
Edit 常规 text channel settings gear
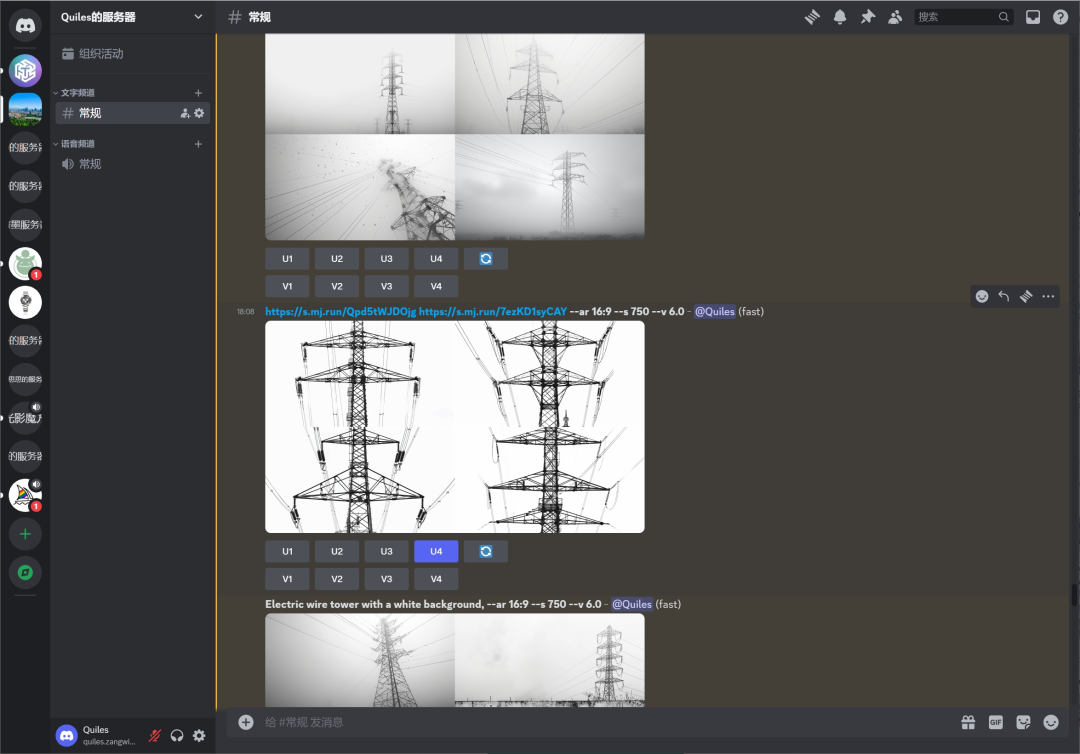tap(199, 113)
